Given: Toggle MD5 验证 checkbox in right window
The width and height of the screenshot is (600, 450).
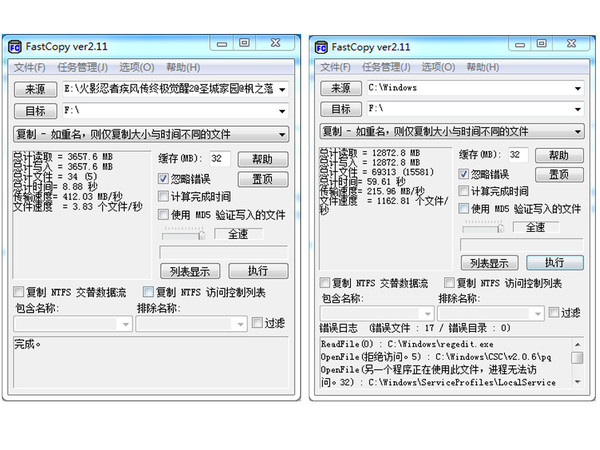Looking at the screenshot, I should 463,209.
